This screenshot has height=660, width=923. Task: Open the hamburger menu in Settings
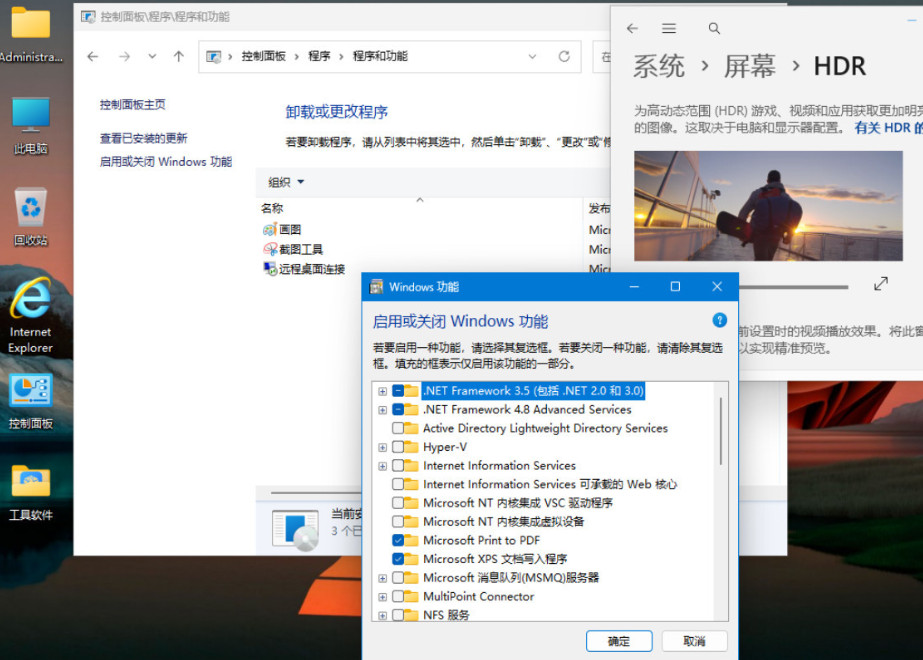669,29
